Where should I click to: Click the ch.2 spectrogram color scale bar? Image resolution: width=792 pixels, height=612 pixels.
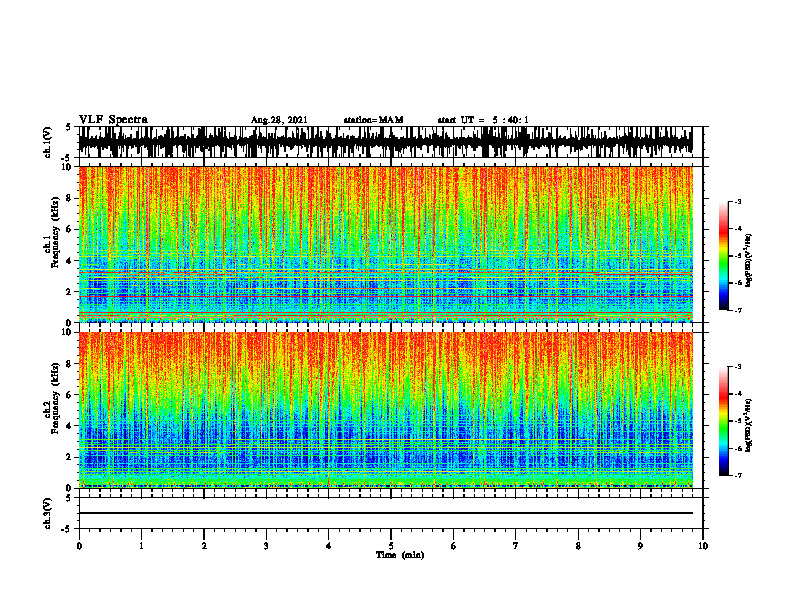click(724, 421)
